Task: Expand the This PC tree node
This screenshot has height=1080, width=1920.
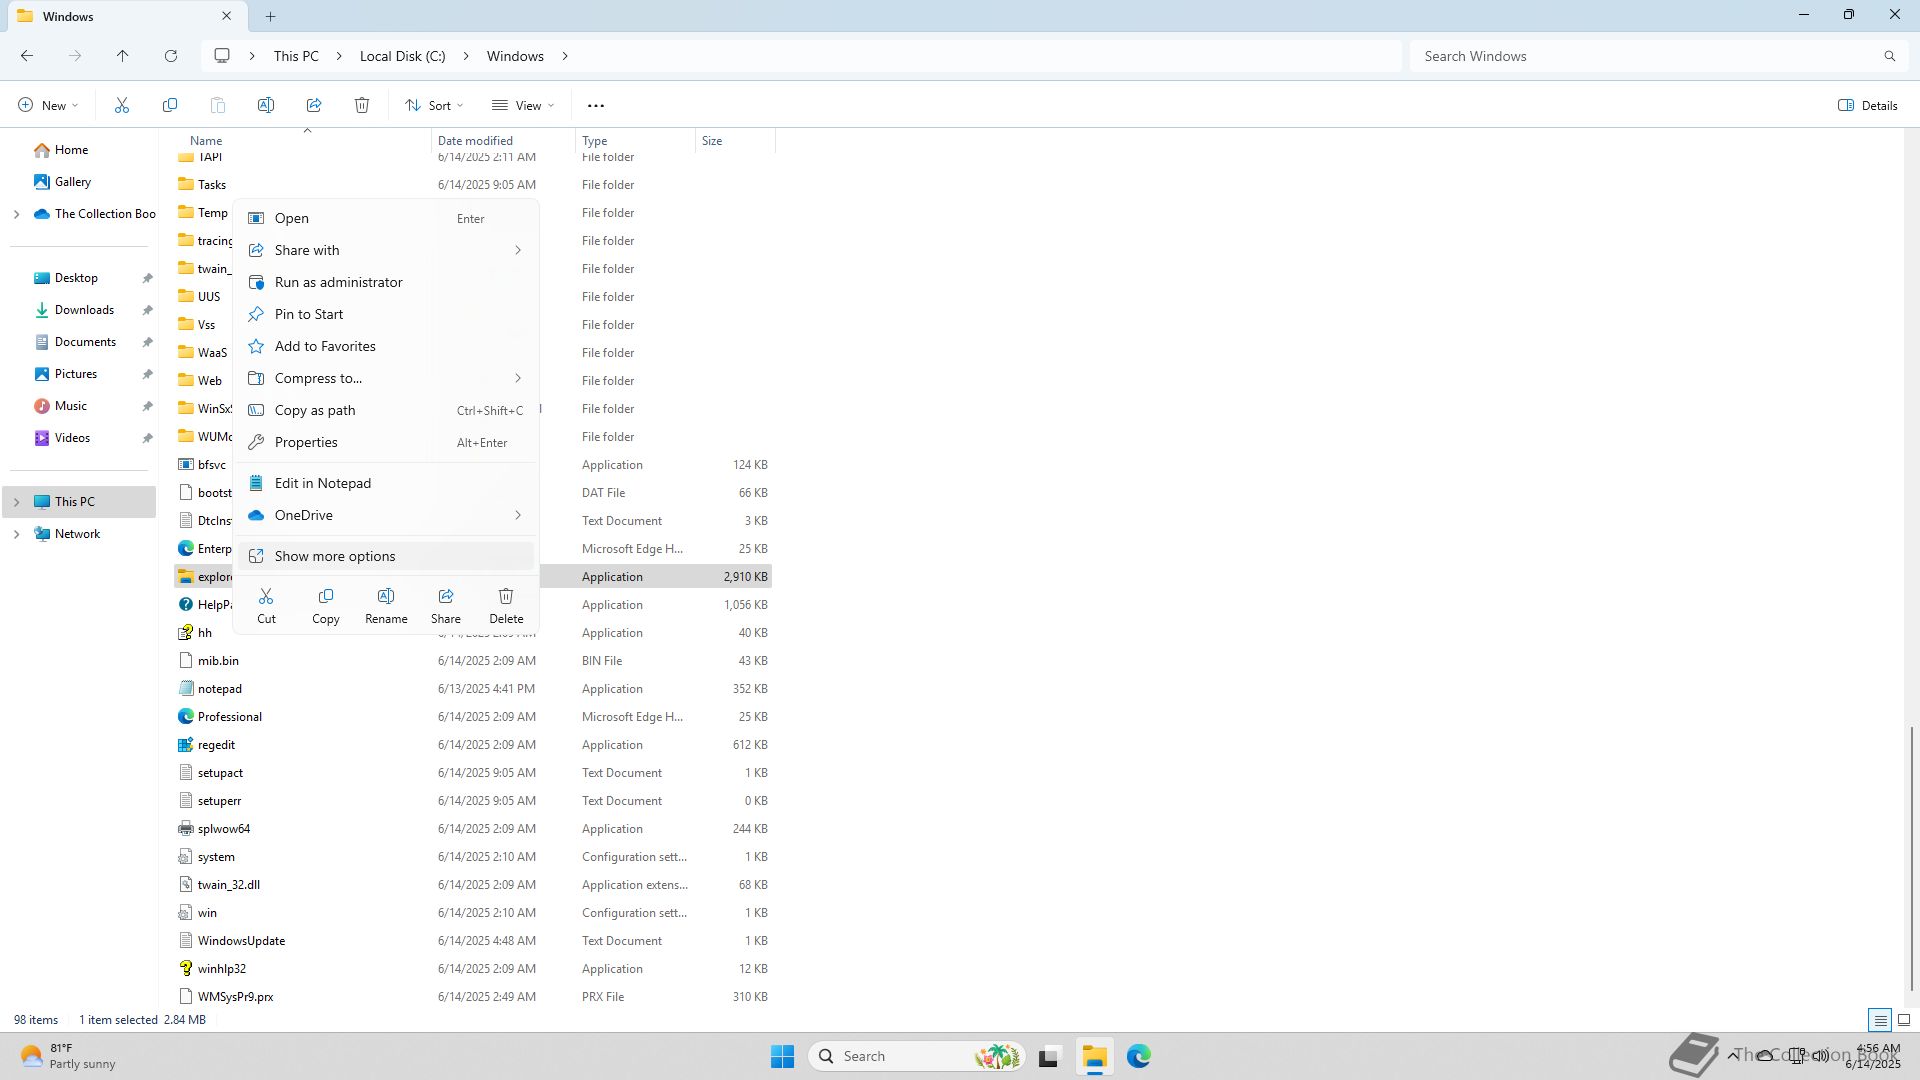Action: 16,502
